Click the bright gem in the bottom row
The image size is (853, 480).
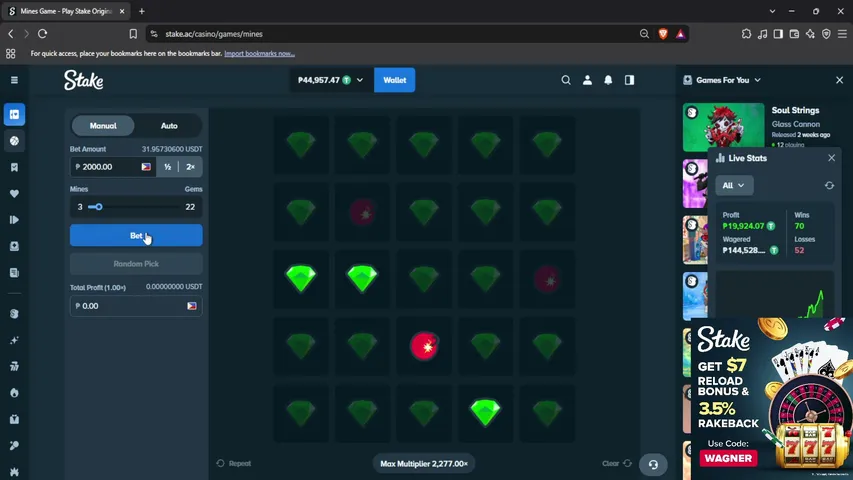[x=485, y=413]
